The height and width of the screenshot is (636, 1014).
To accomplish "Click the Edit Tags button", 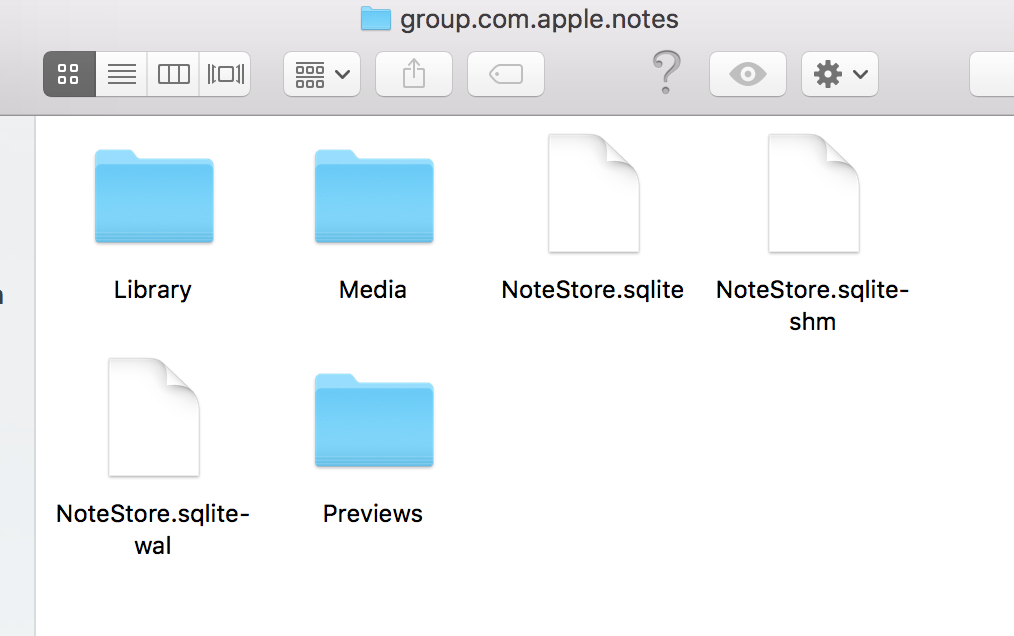I will pyautogui.click(x=506, y=74).
